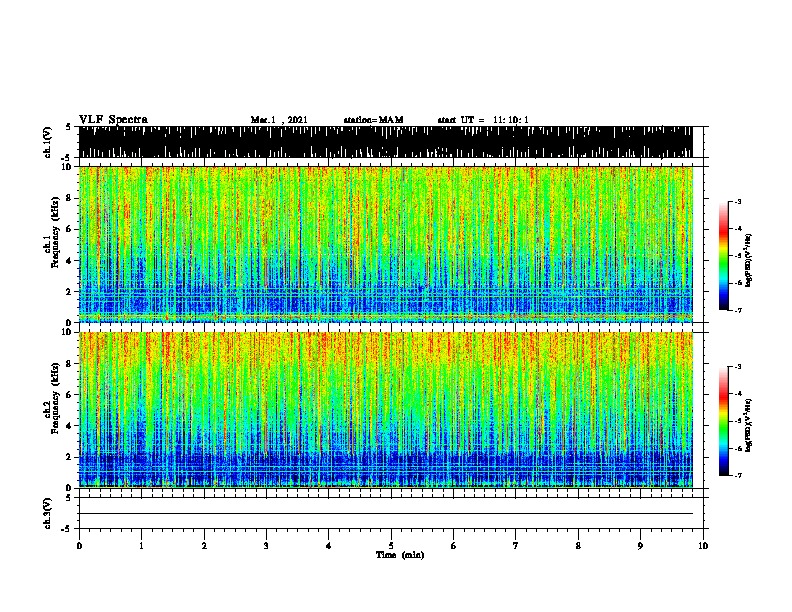This screenshot has height=612, width=792.
Task: Click the ch.1 color bar log(PSD) label
Action: tap(749, 260)
